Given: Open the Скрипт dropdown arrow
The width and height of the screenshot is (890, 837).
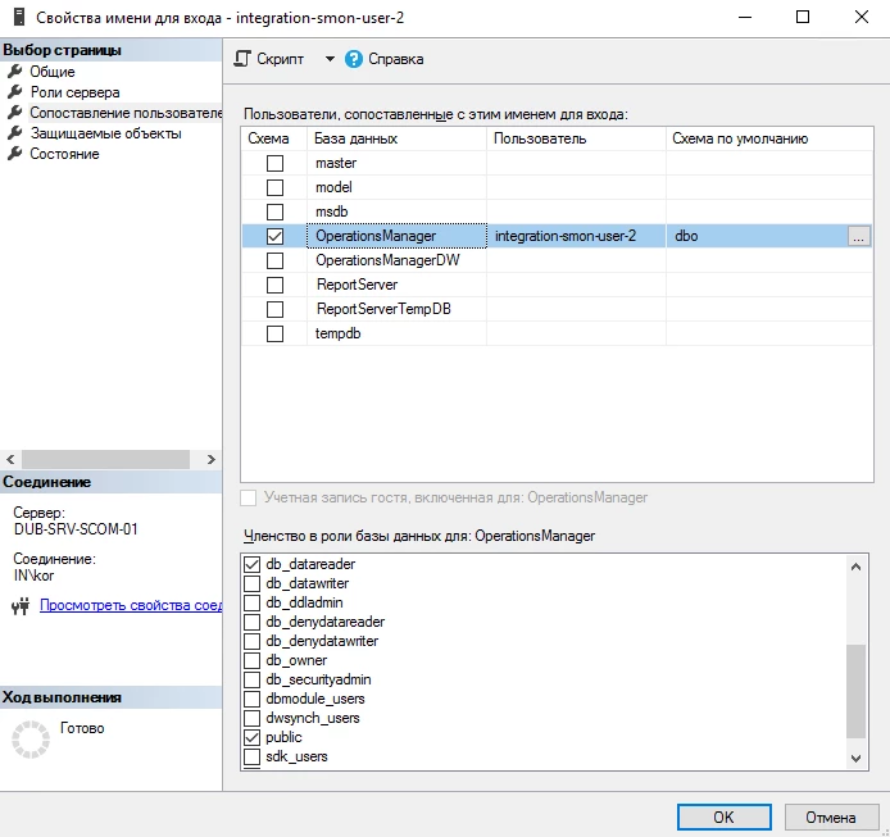Looking at the screenshot, I should (x=329, y=59).
